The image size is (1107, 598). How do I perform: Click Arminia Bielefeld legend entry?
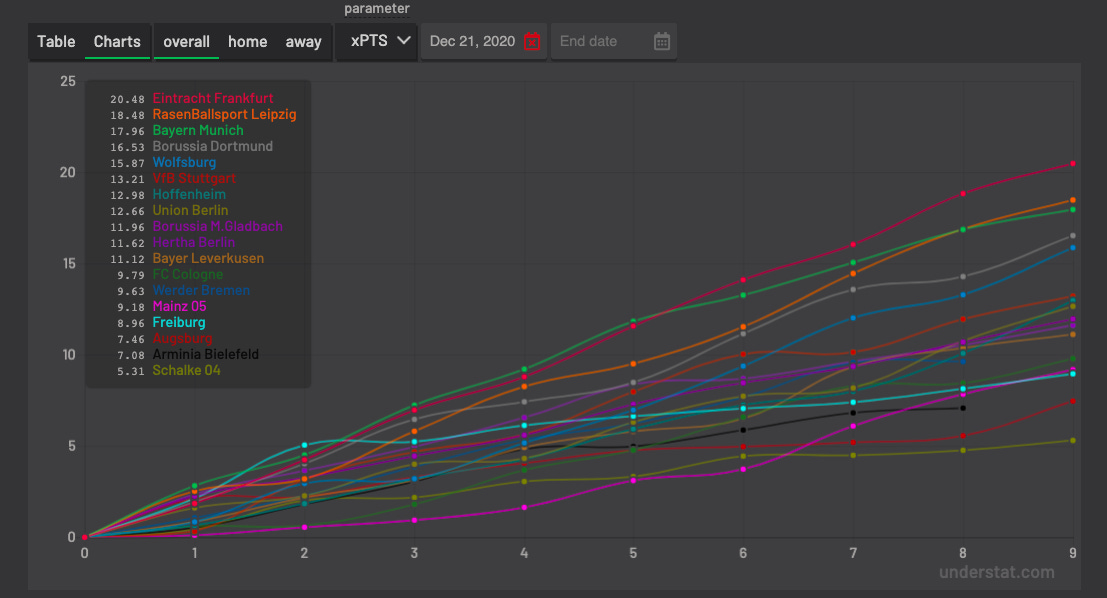tap(205, 354)
